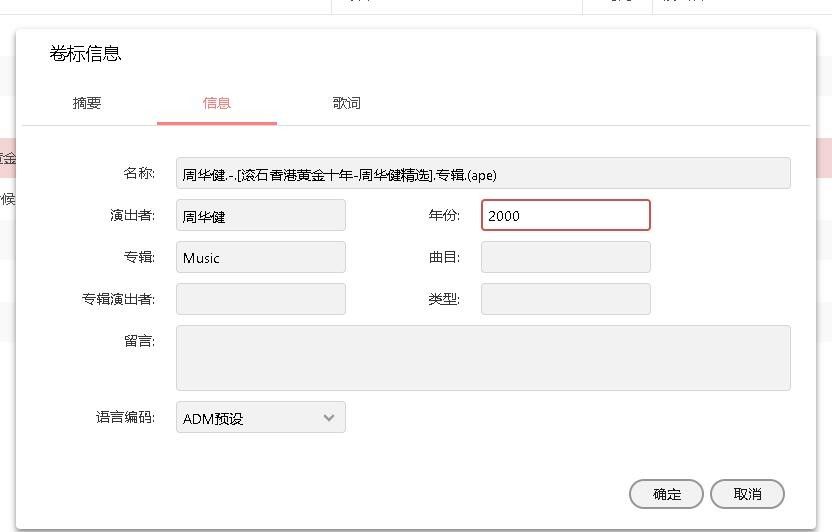Click the empty 类型 input field
Screen dimensions: 832x532
565,299
